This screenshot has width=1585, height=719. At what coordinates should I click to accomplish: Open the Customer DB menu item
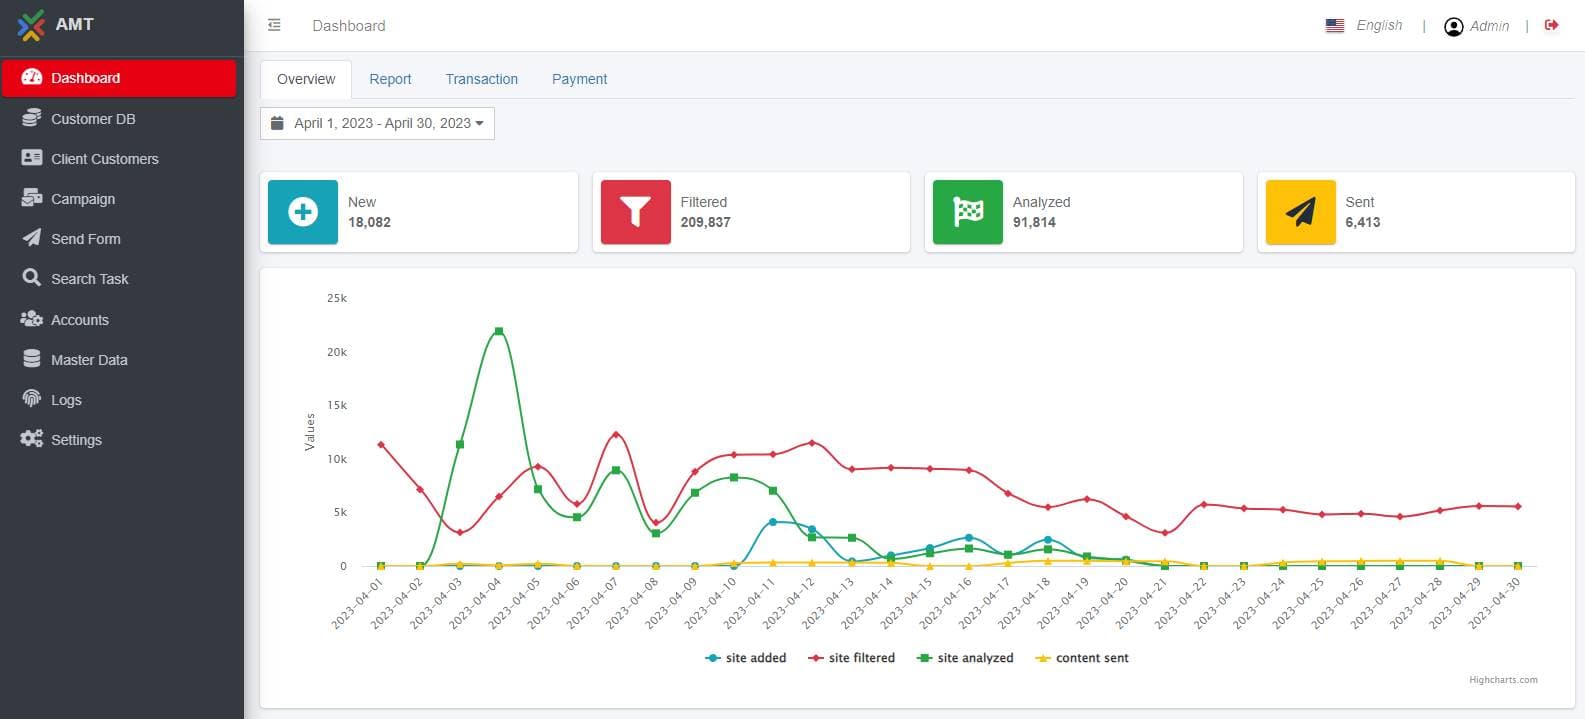pos(119,118)
